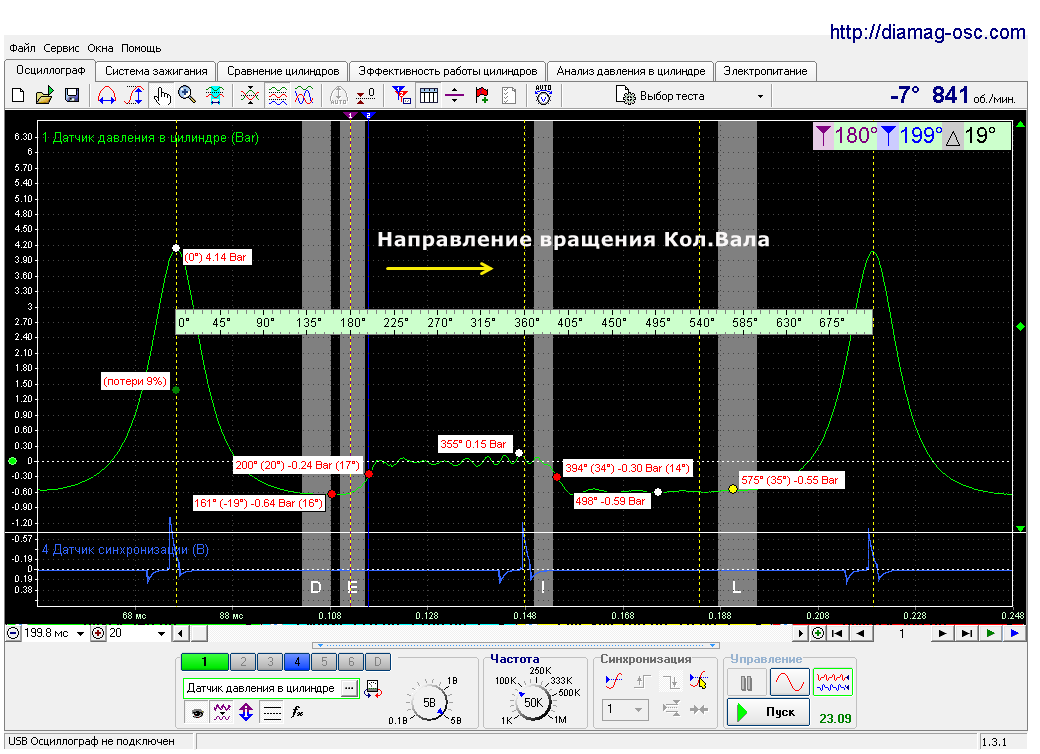Image resolution: width=1040 pixels, height=754 pixels.
Task: Click the vertical waveform compress icon
Action: (x=249, y=95)
